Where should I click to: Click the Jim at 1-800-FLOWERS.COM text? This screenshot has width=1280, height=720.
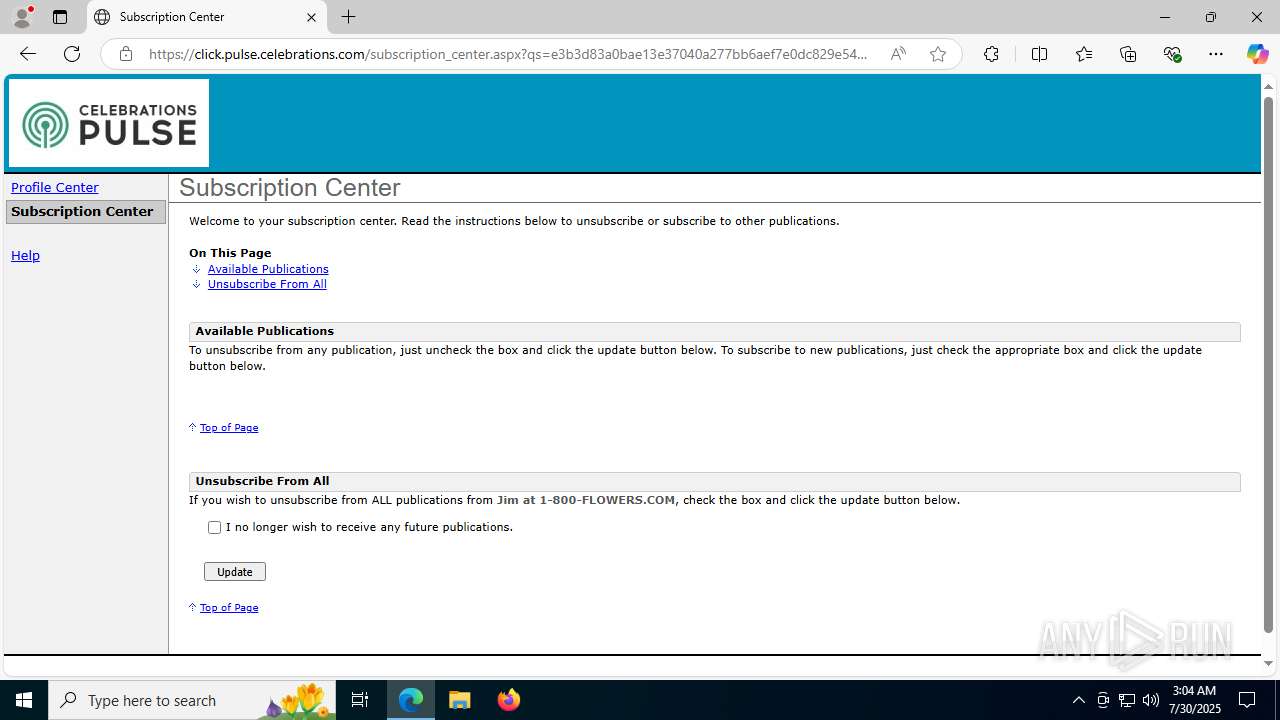[586, 500]
